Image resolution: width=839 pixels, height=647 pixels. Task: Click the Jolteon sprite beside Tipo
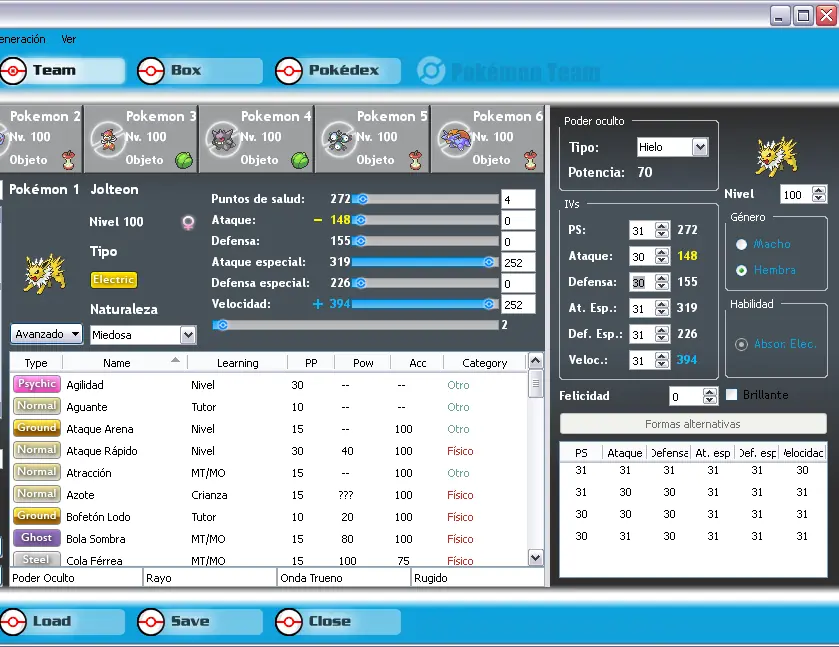pos(45,273)
